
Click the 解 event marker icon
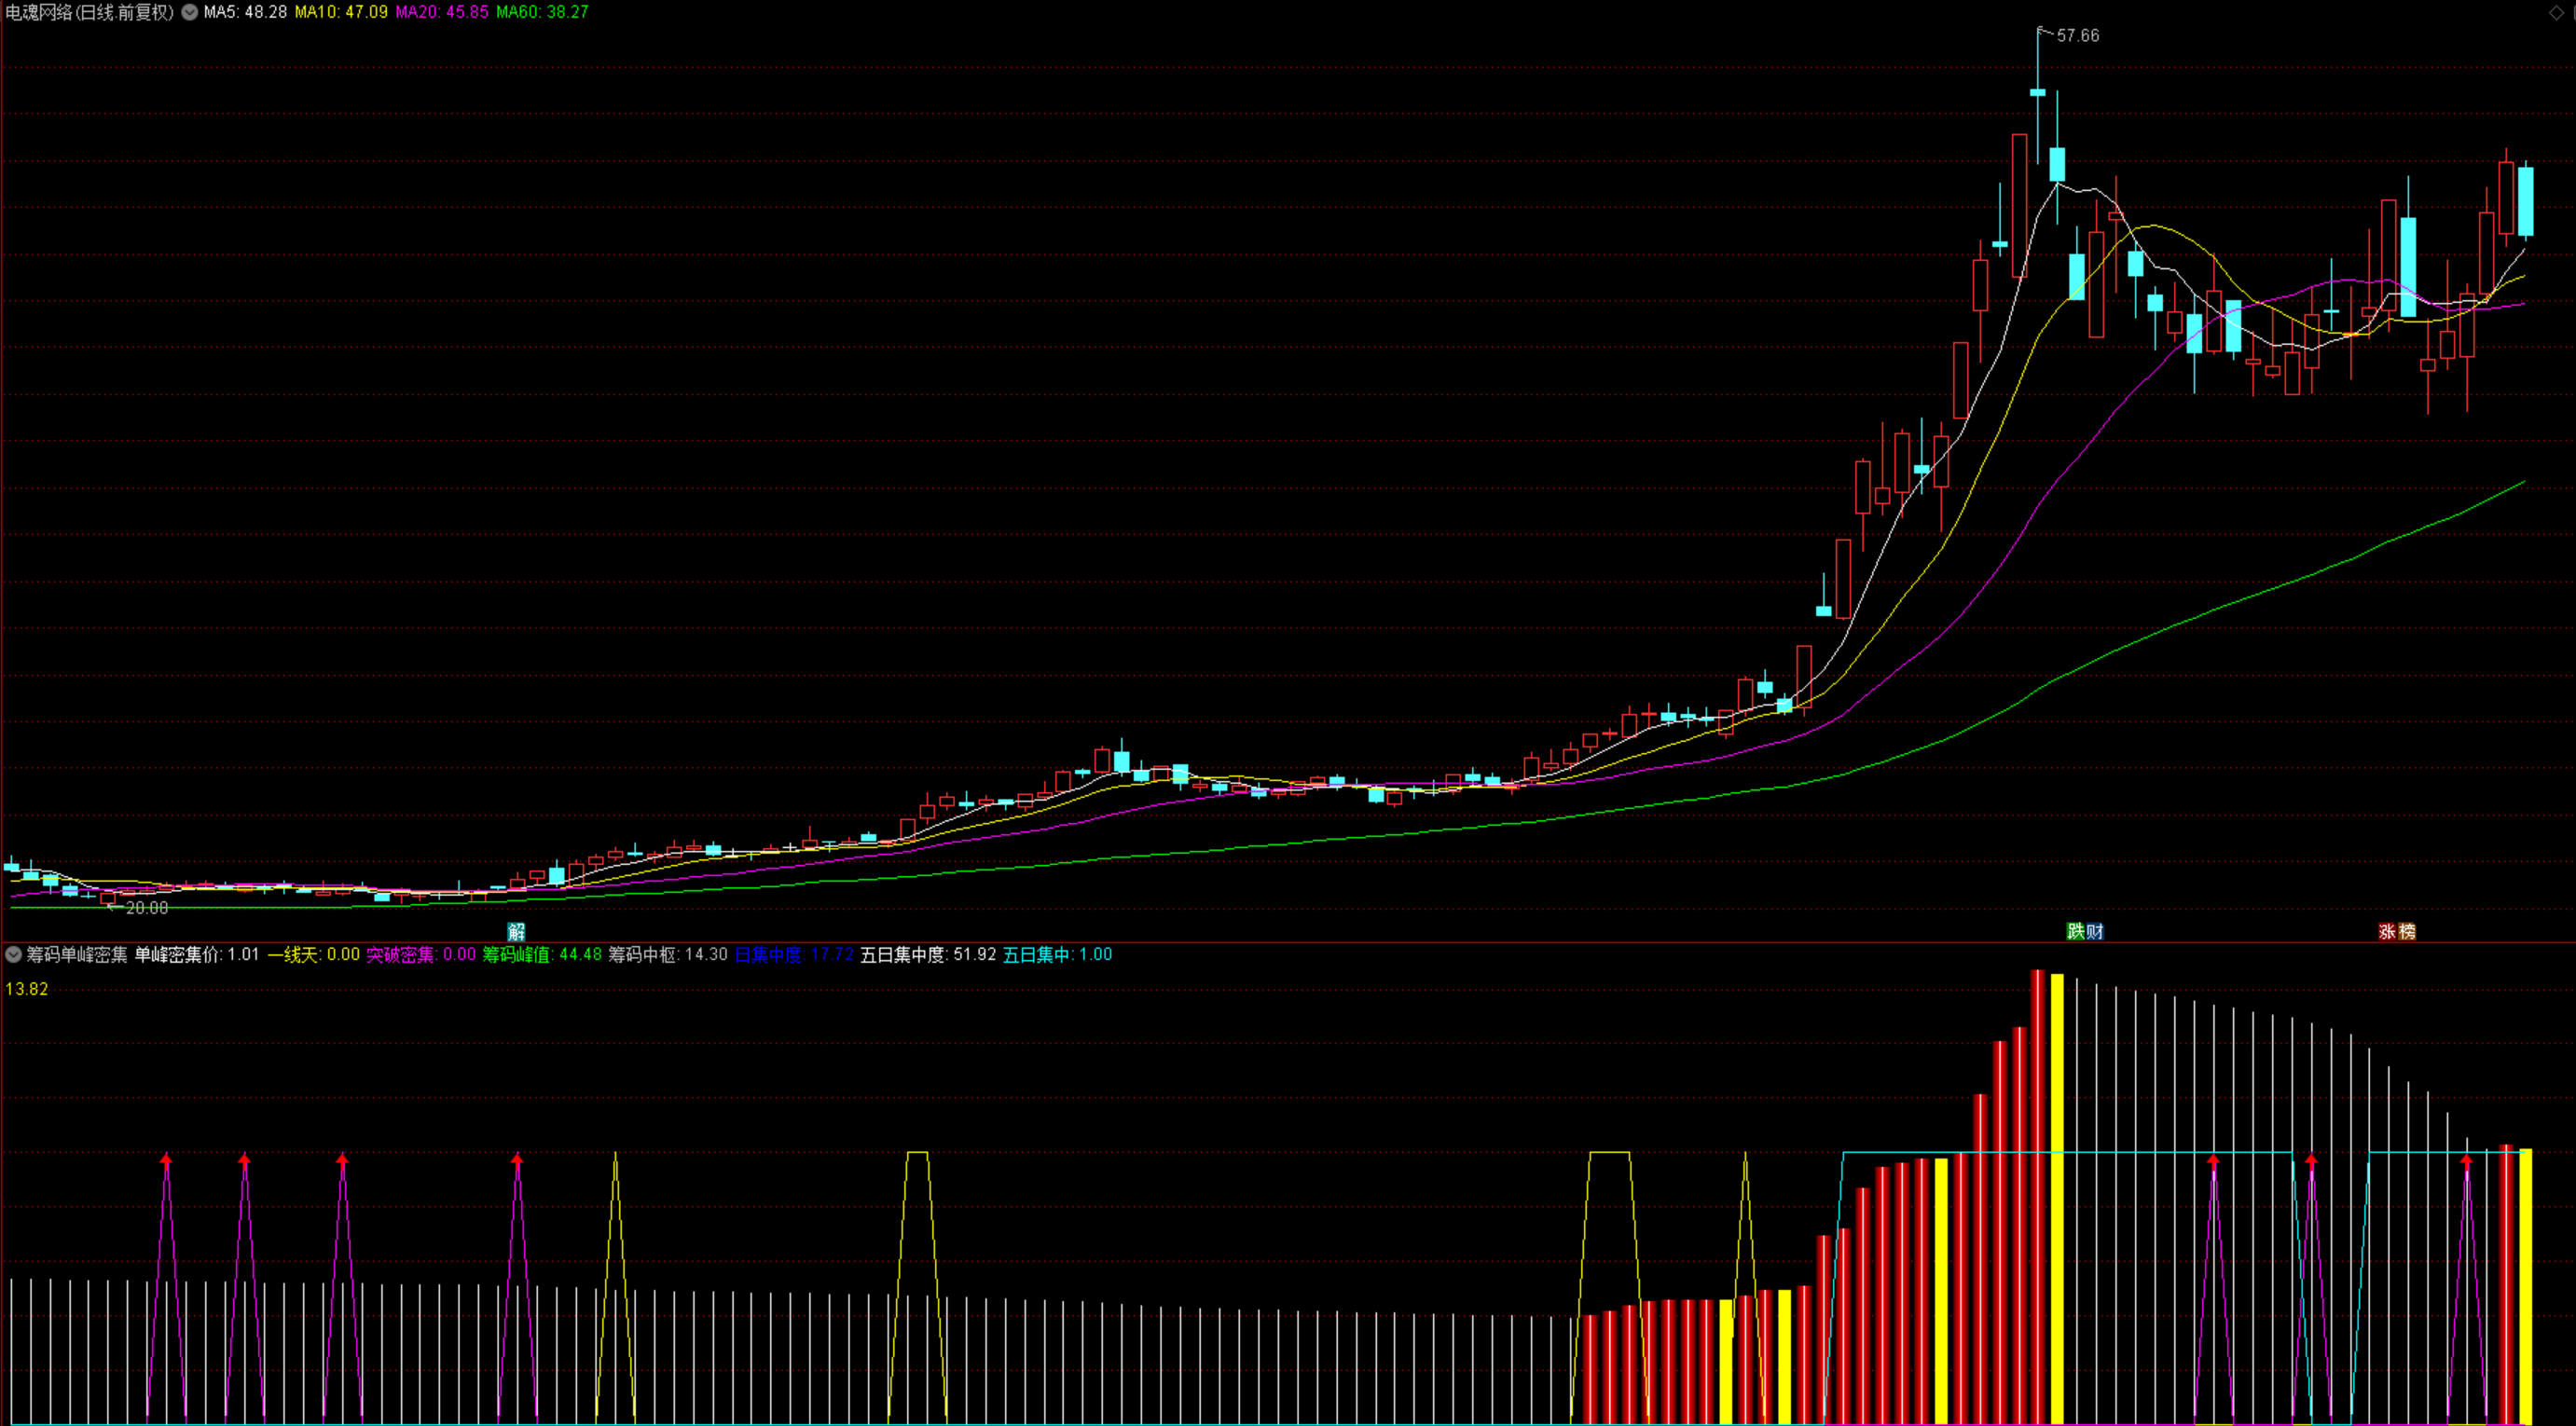[x=516, y=931]
